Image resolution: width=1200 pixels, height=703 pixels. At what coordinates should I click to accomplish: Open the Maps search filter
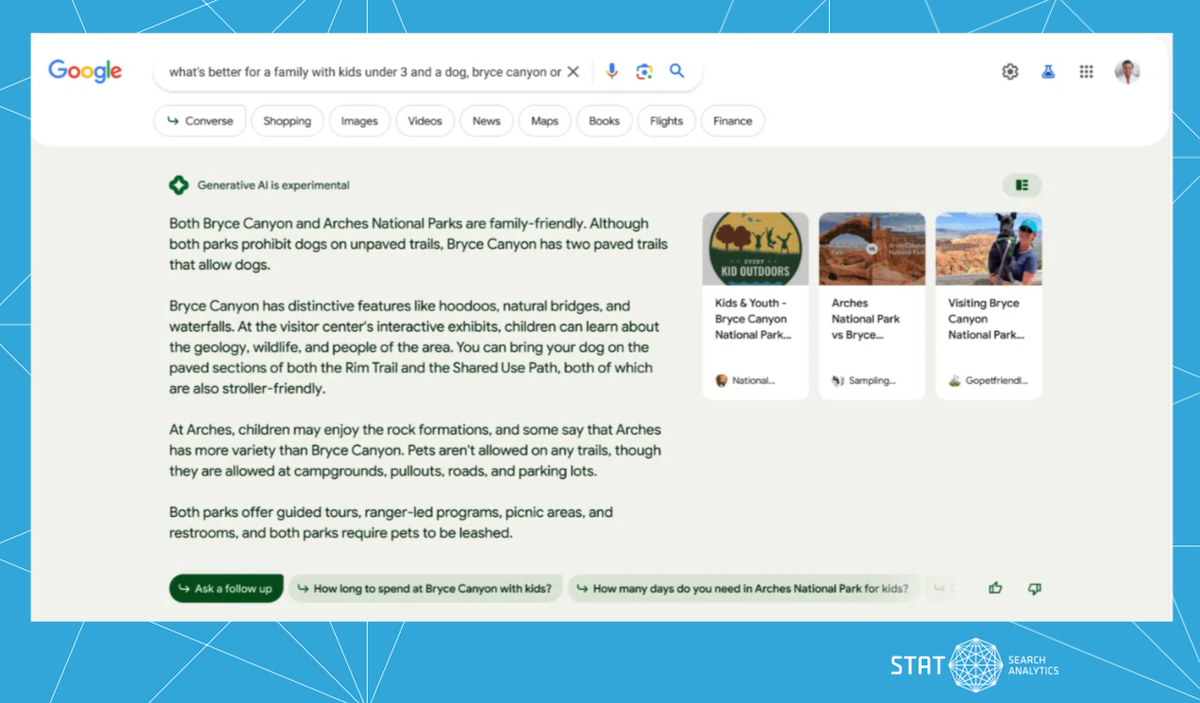point(544,120)
